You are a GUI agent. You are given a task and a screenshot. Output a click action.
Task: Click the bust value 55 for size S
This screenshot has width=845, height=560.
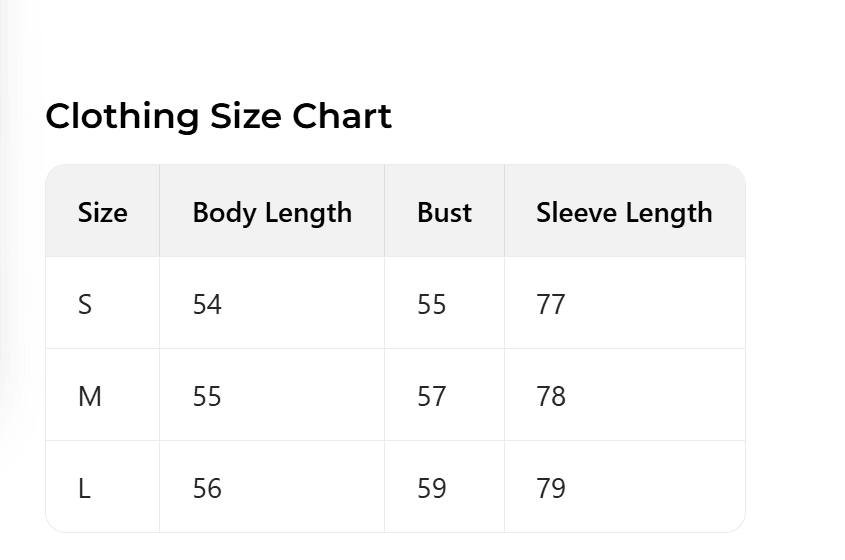(x=432, y=304)
